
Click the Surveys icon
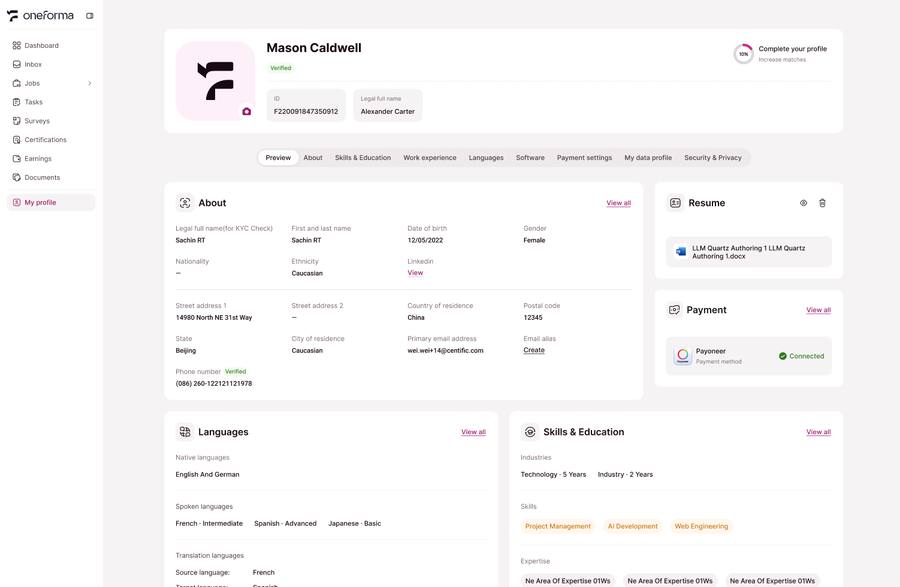(x=17, y=121)
